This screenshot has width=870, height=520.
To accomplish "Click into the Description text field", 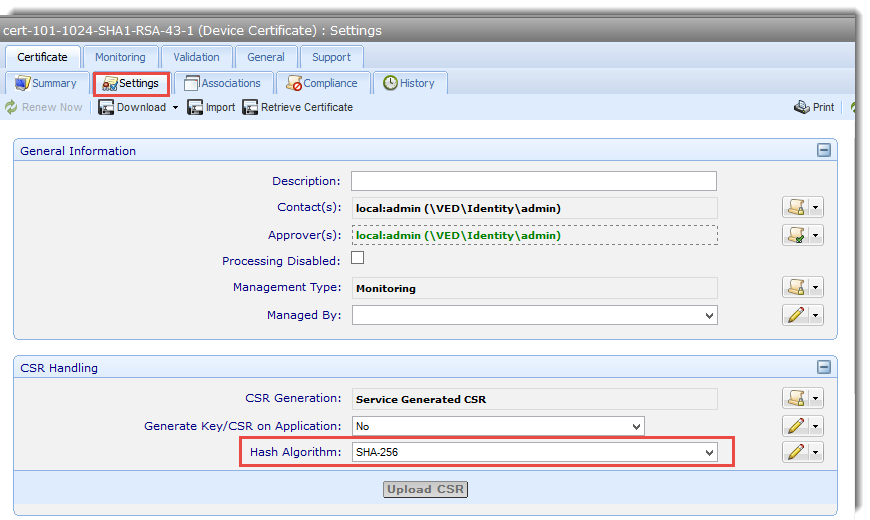I will 533,181.
